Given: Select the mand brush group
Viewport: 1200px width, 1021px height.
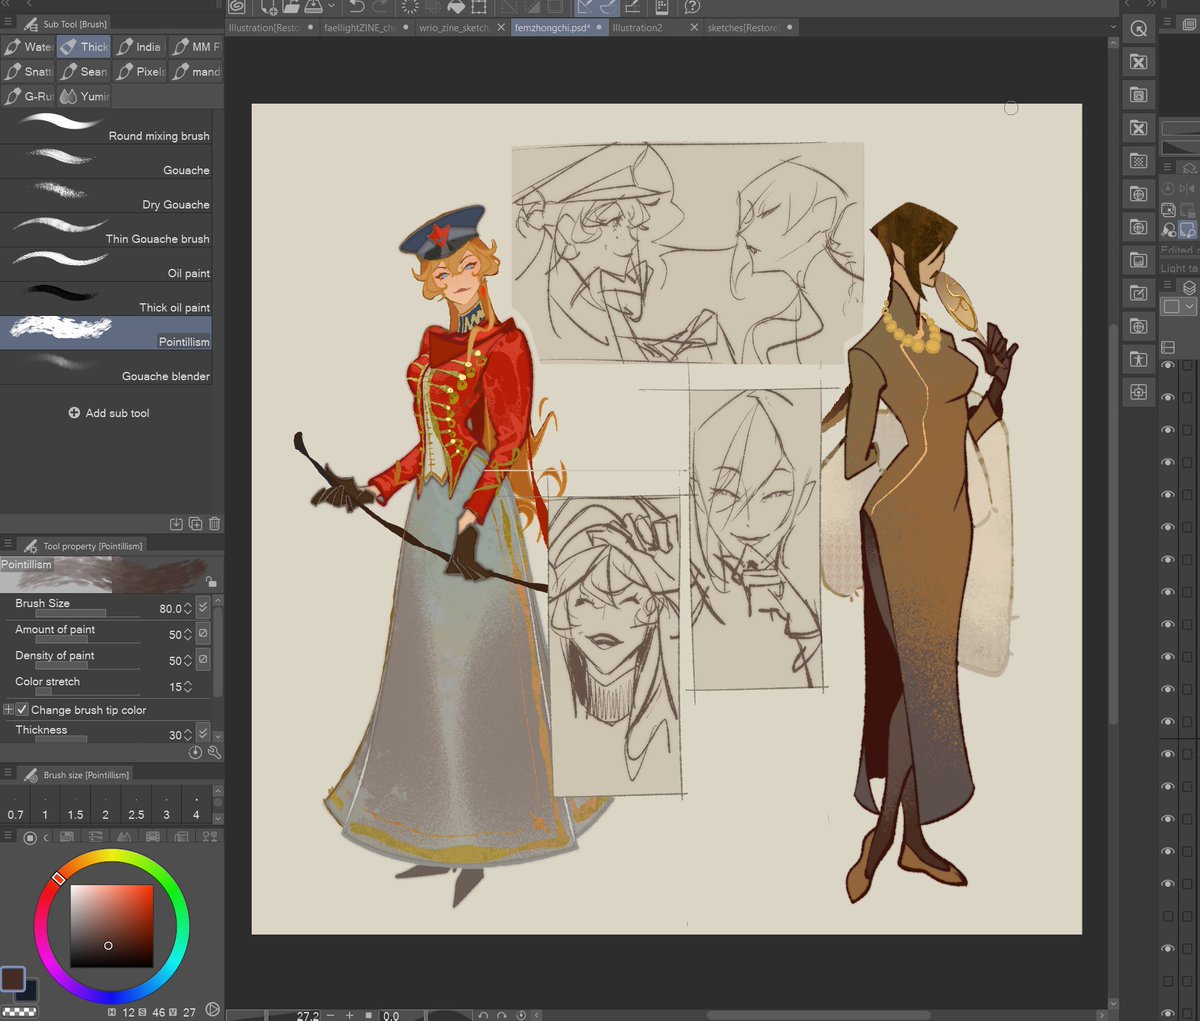Looking at the screenshot, I should click(195, 71).
